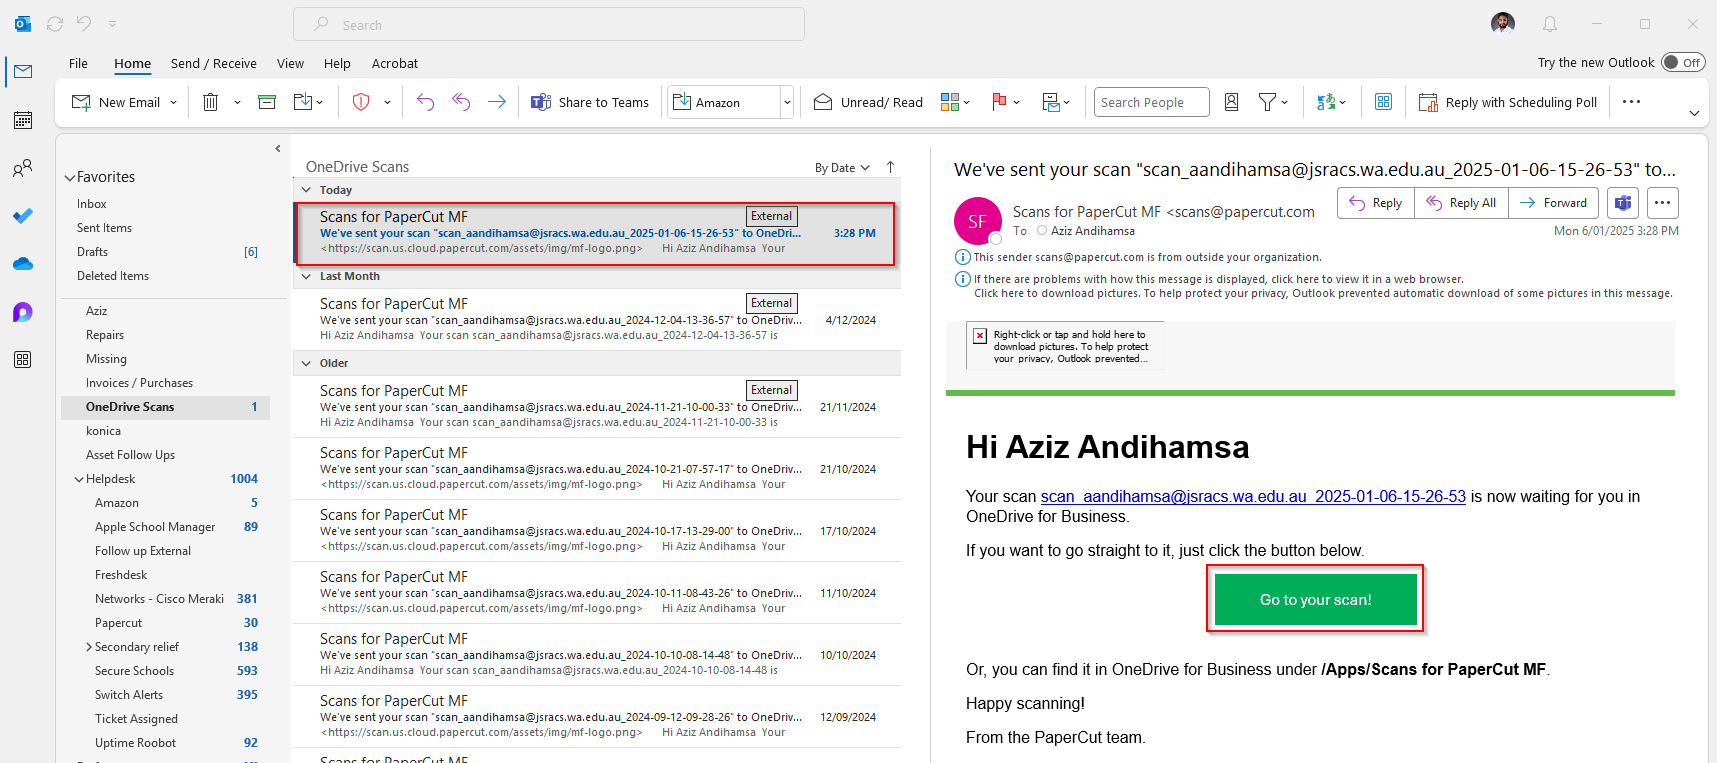The image size is (1717, 763).
Task: Collapse the Last Month message group
Action: pos(307,277)
